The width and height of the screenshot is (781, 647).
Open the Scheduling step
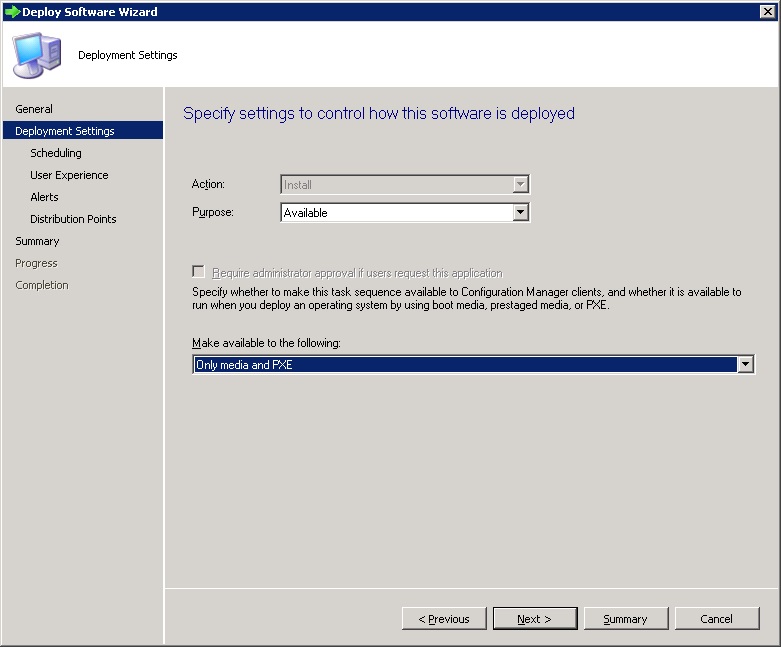[56, 153]
